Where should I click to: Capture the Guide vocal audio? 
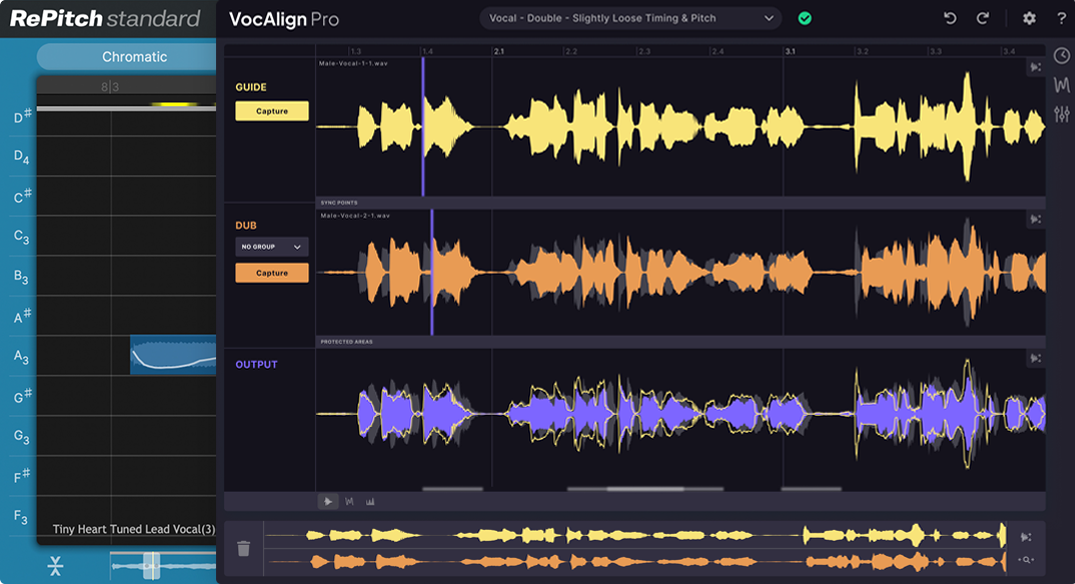pos(271,110)
